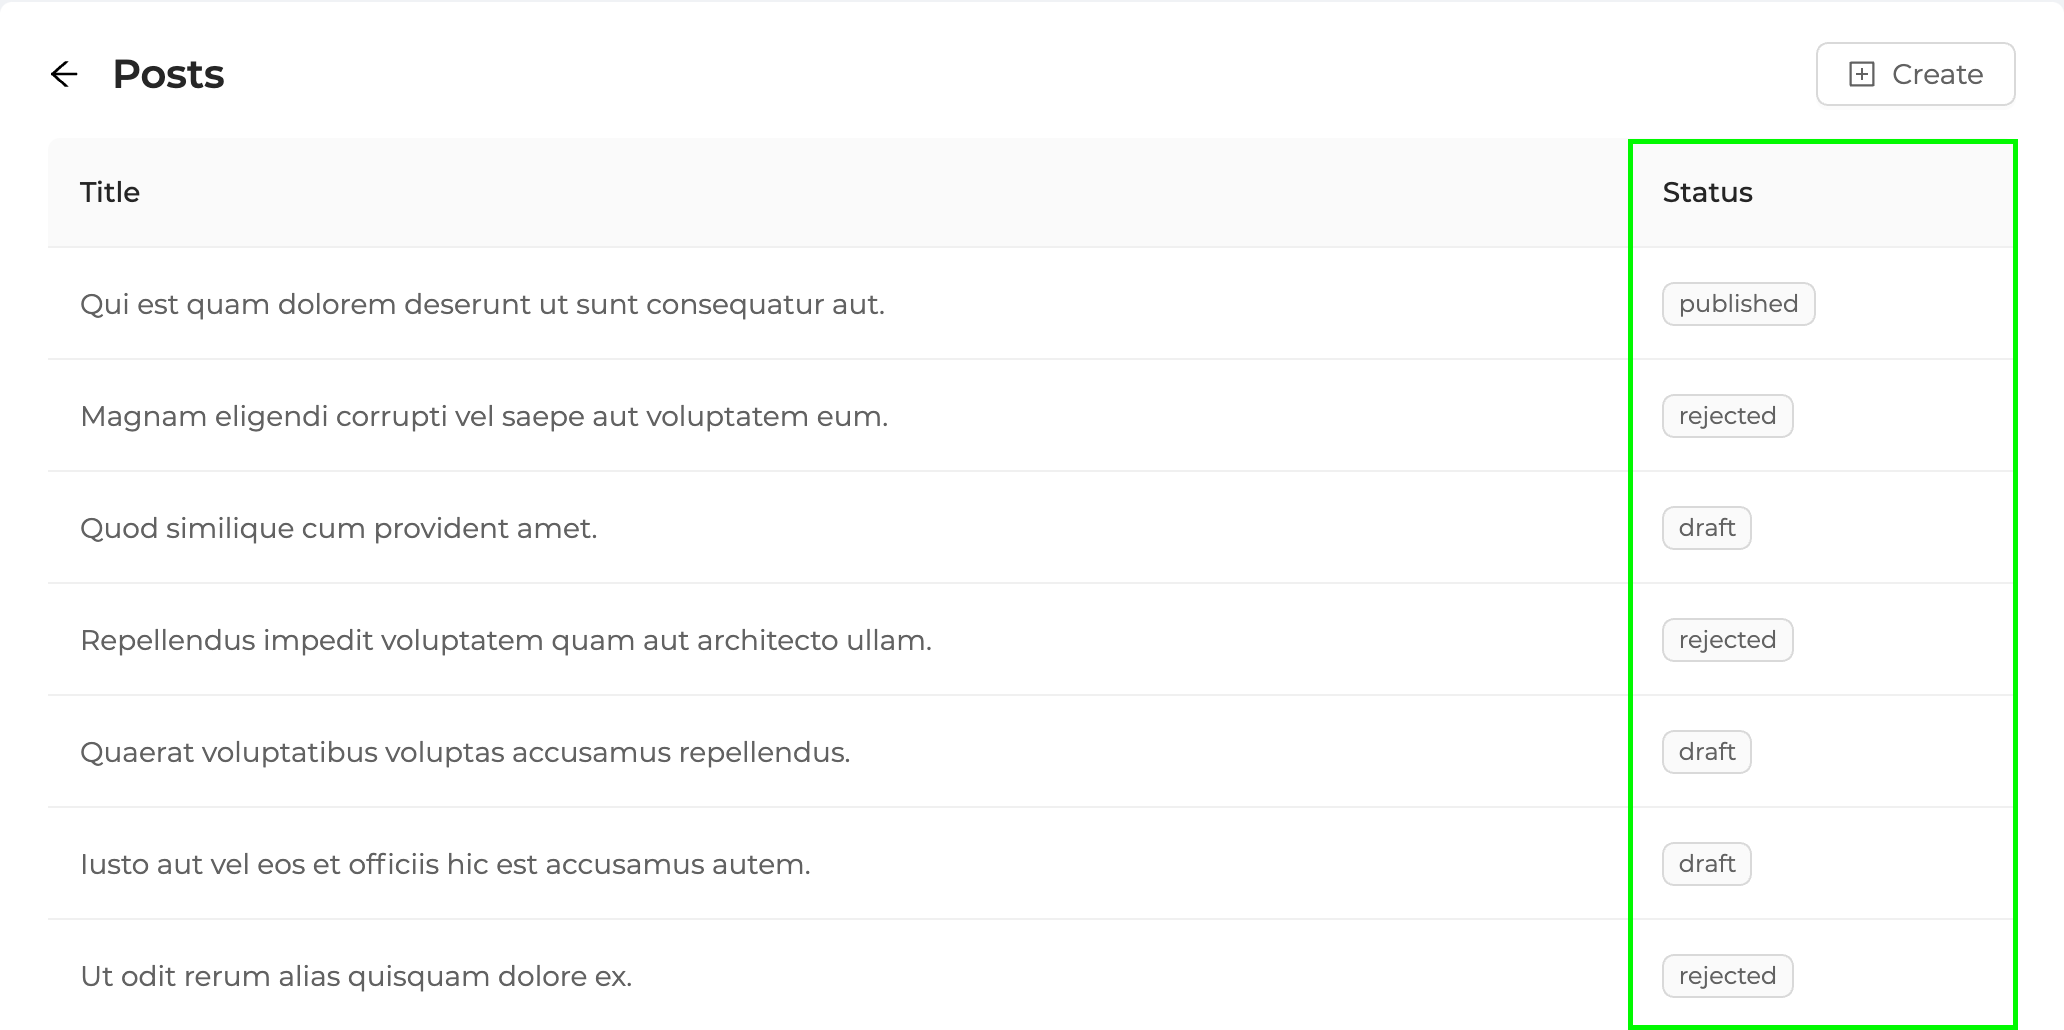Click the Status column header

tap(1707, 192)
